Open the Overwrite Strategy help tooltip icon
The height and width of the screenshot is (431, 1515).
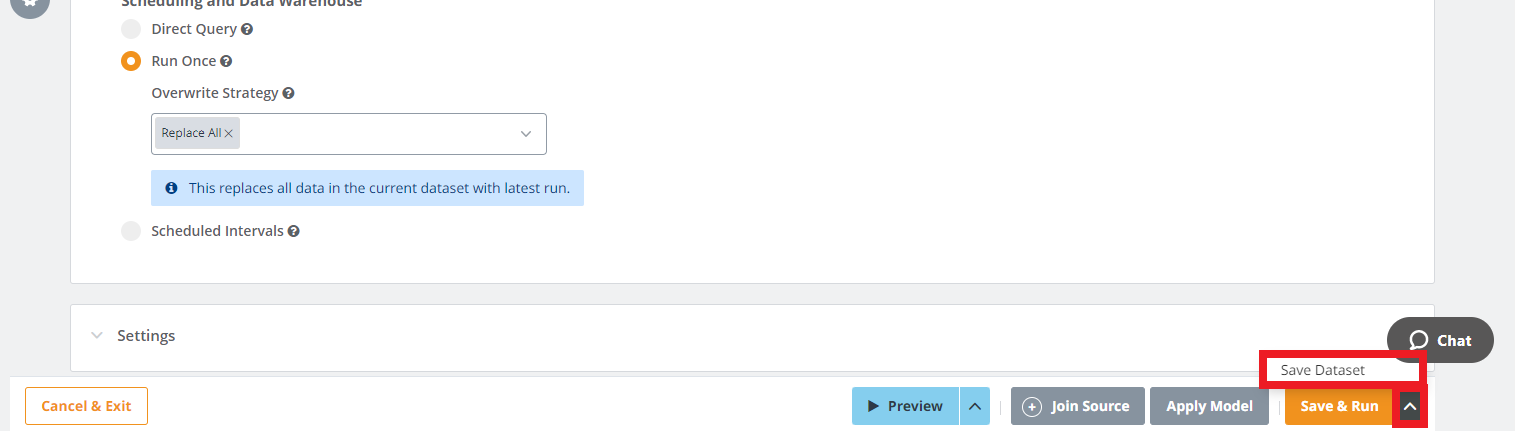click(288, 94)
